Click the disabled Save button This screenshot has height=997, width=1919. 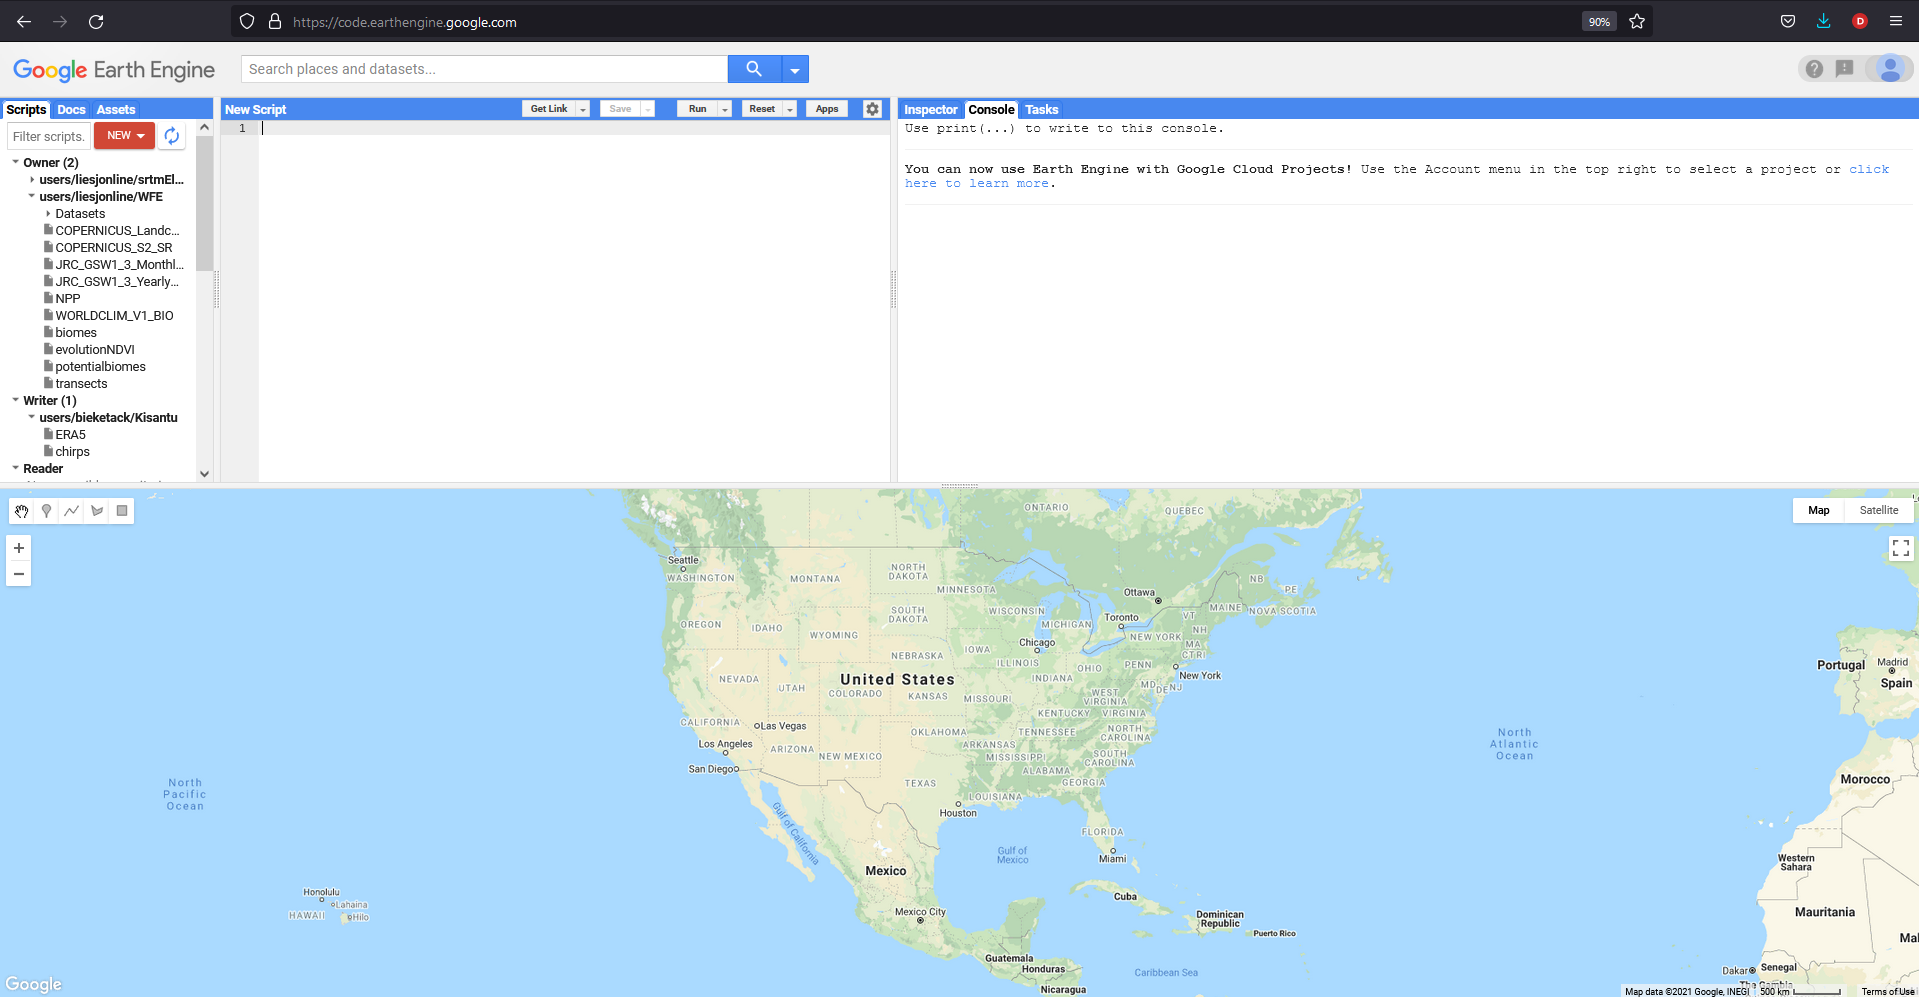(621, 109)
